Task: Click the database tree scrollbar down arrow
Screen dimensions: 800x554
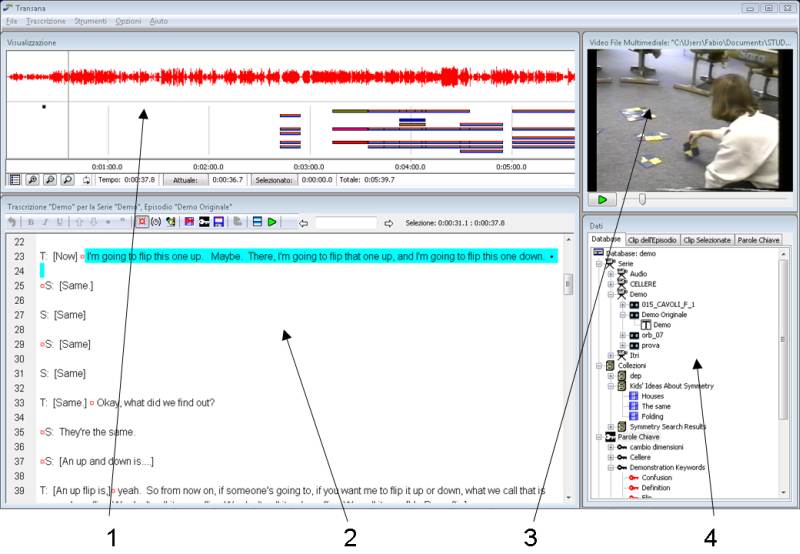Action: (784, 492)
